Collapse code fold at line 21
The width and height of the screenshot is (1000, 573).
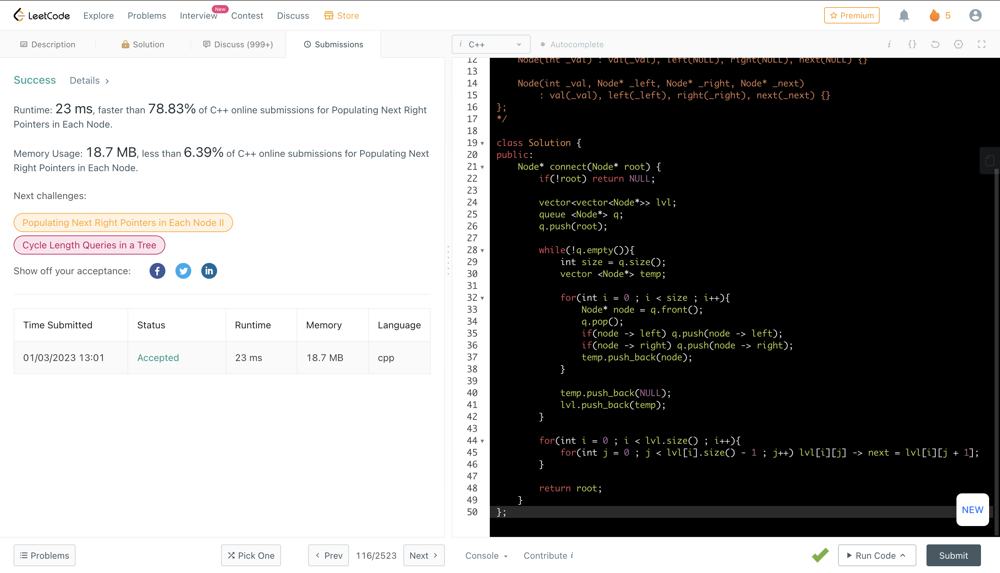482,167
